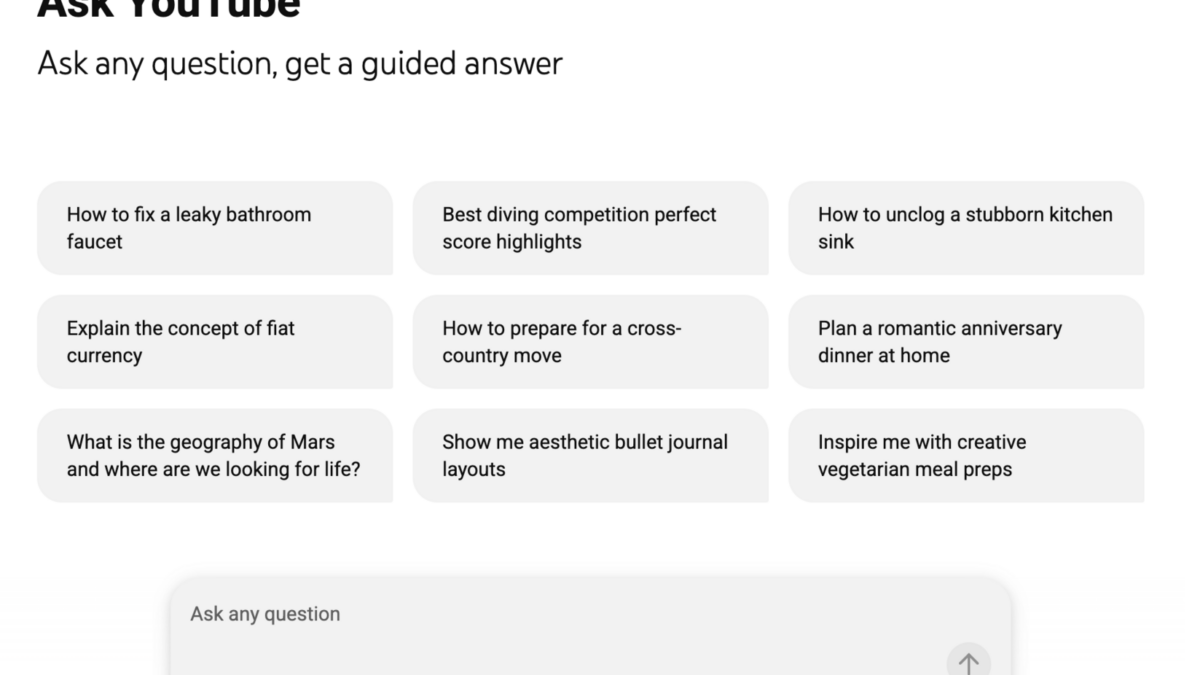Choose "Plan a romantic anniversary dinner at home"
This screenshot has width=1200, height=675.
click(x=966, y=342)
